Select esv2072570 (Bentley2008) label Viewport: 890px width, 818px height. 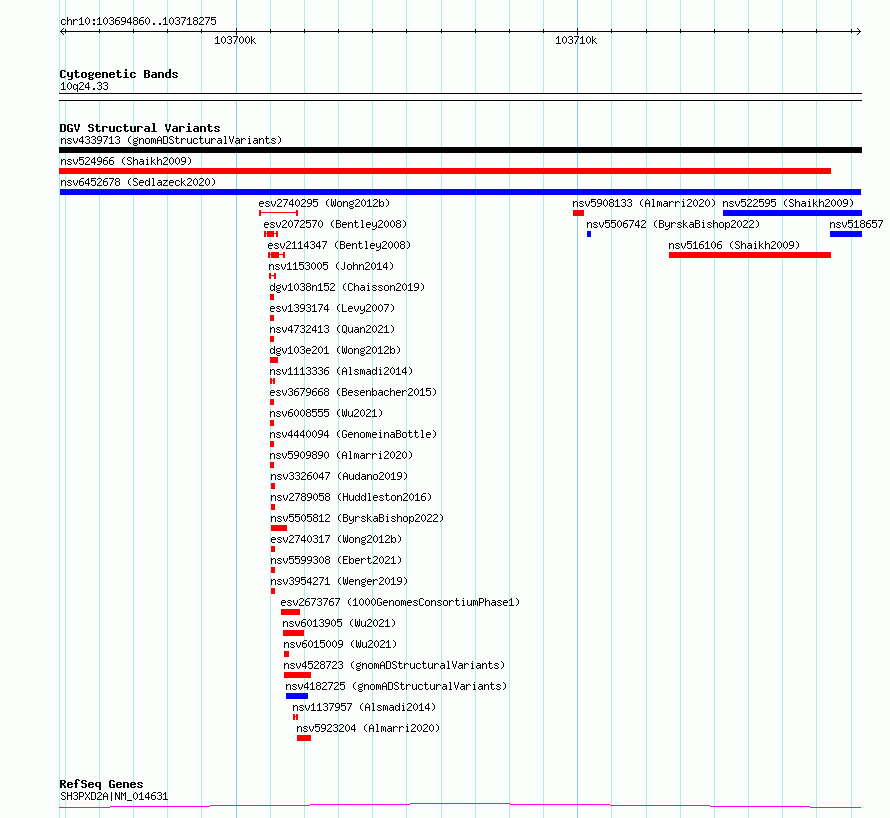tap(335, 224)
